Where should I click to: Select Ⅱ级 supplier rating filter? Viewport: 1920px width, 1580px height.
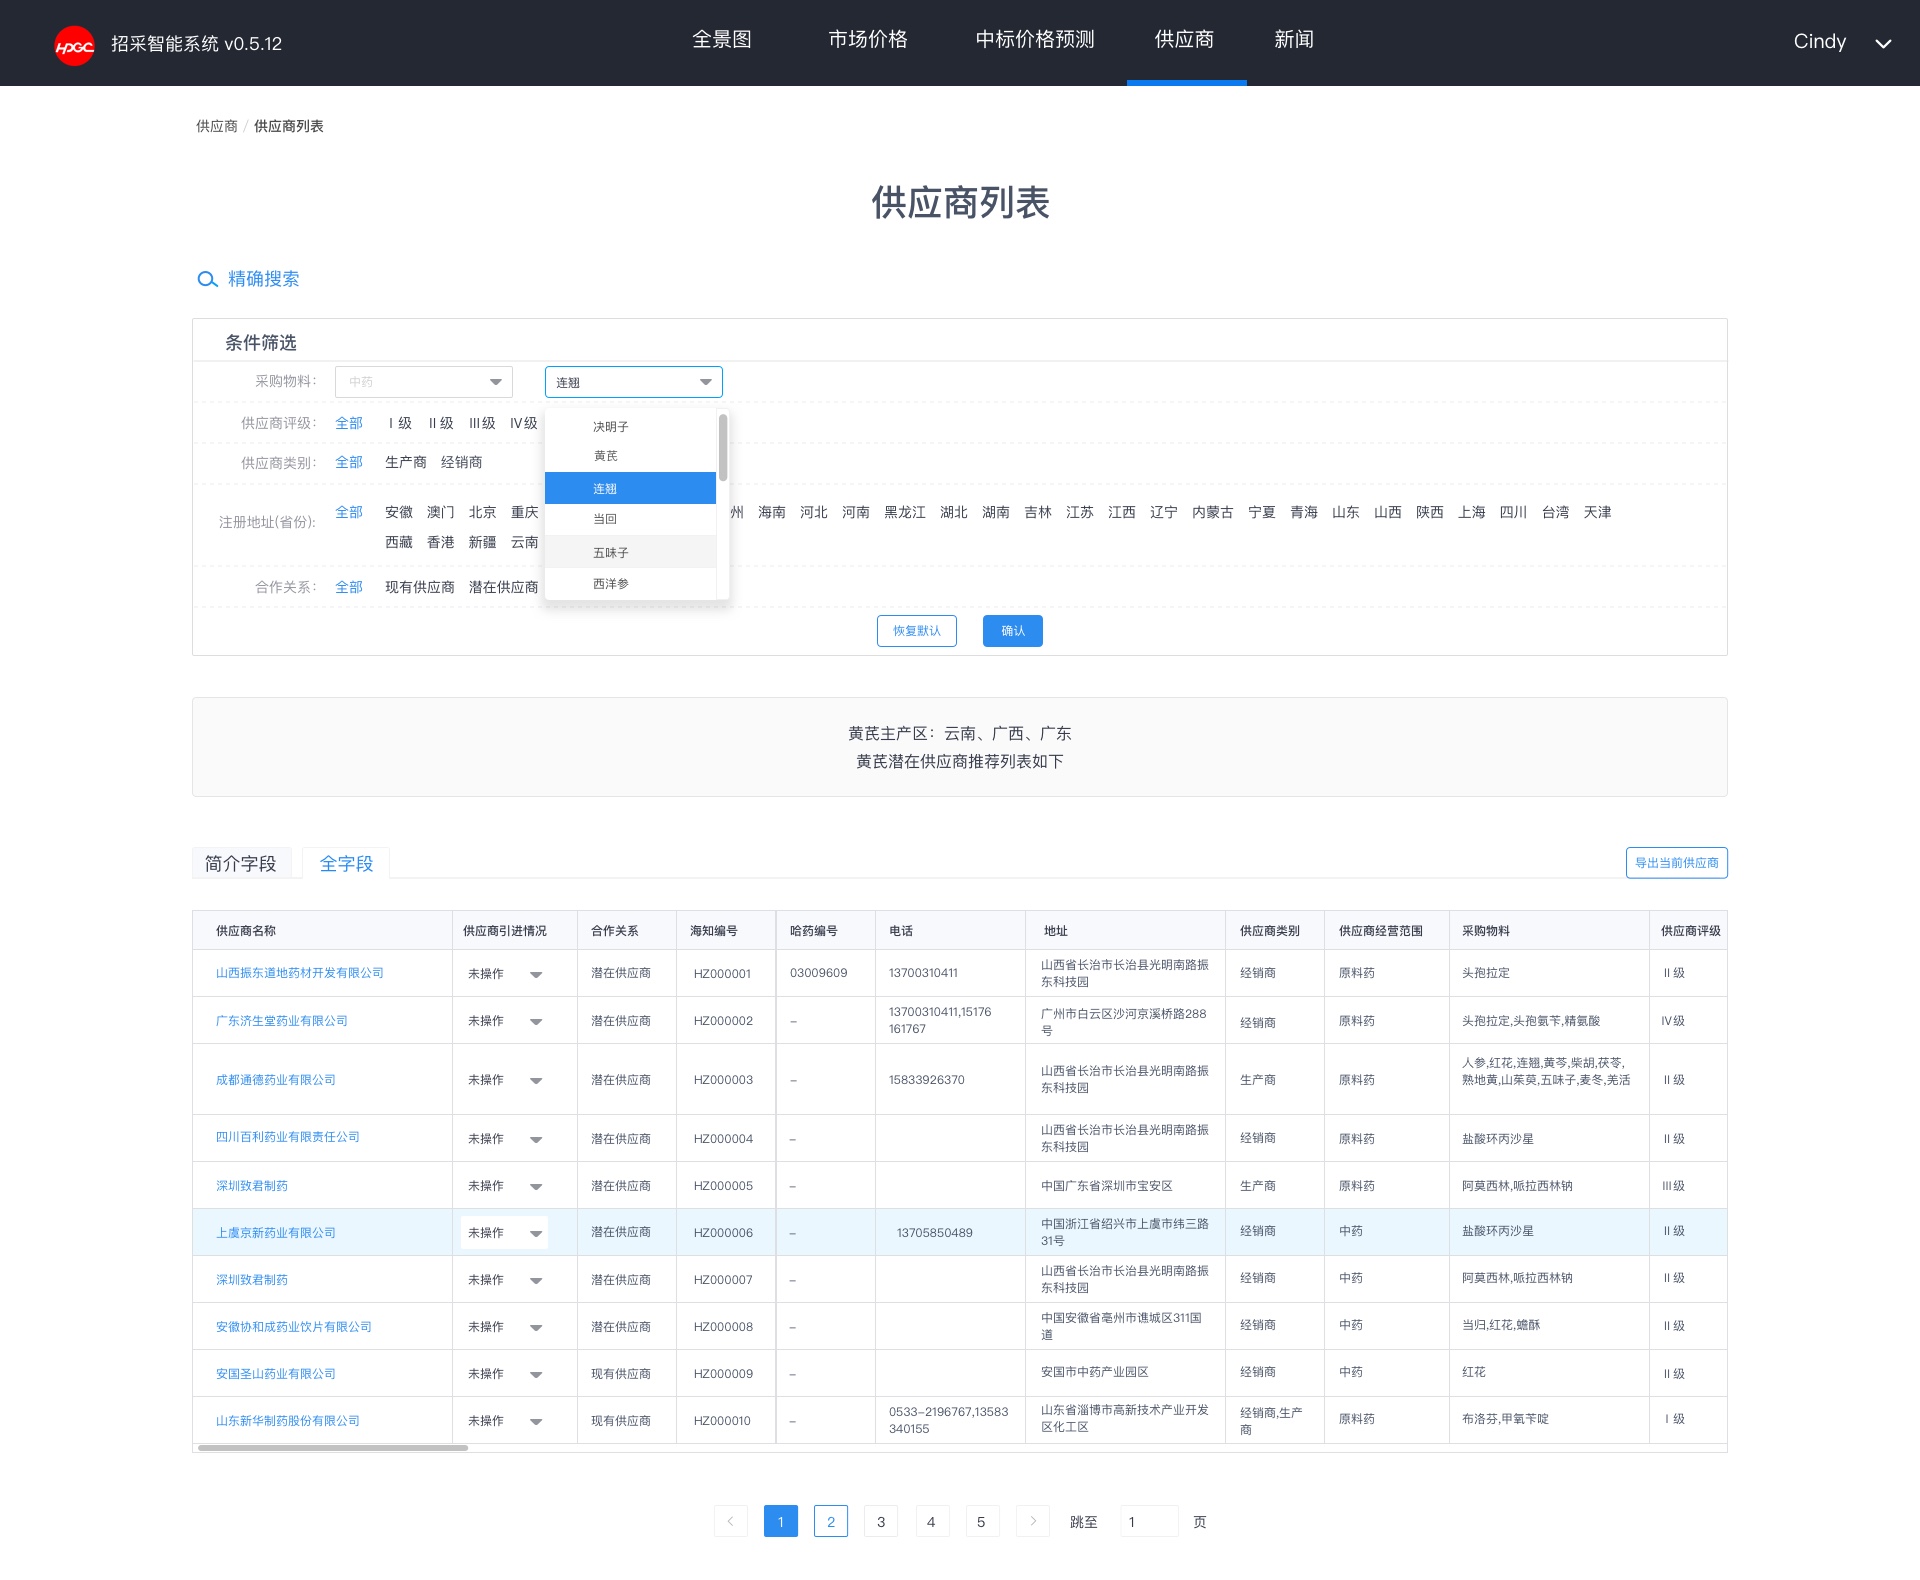441,423
